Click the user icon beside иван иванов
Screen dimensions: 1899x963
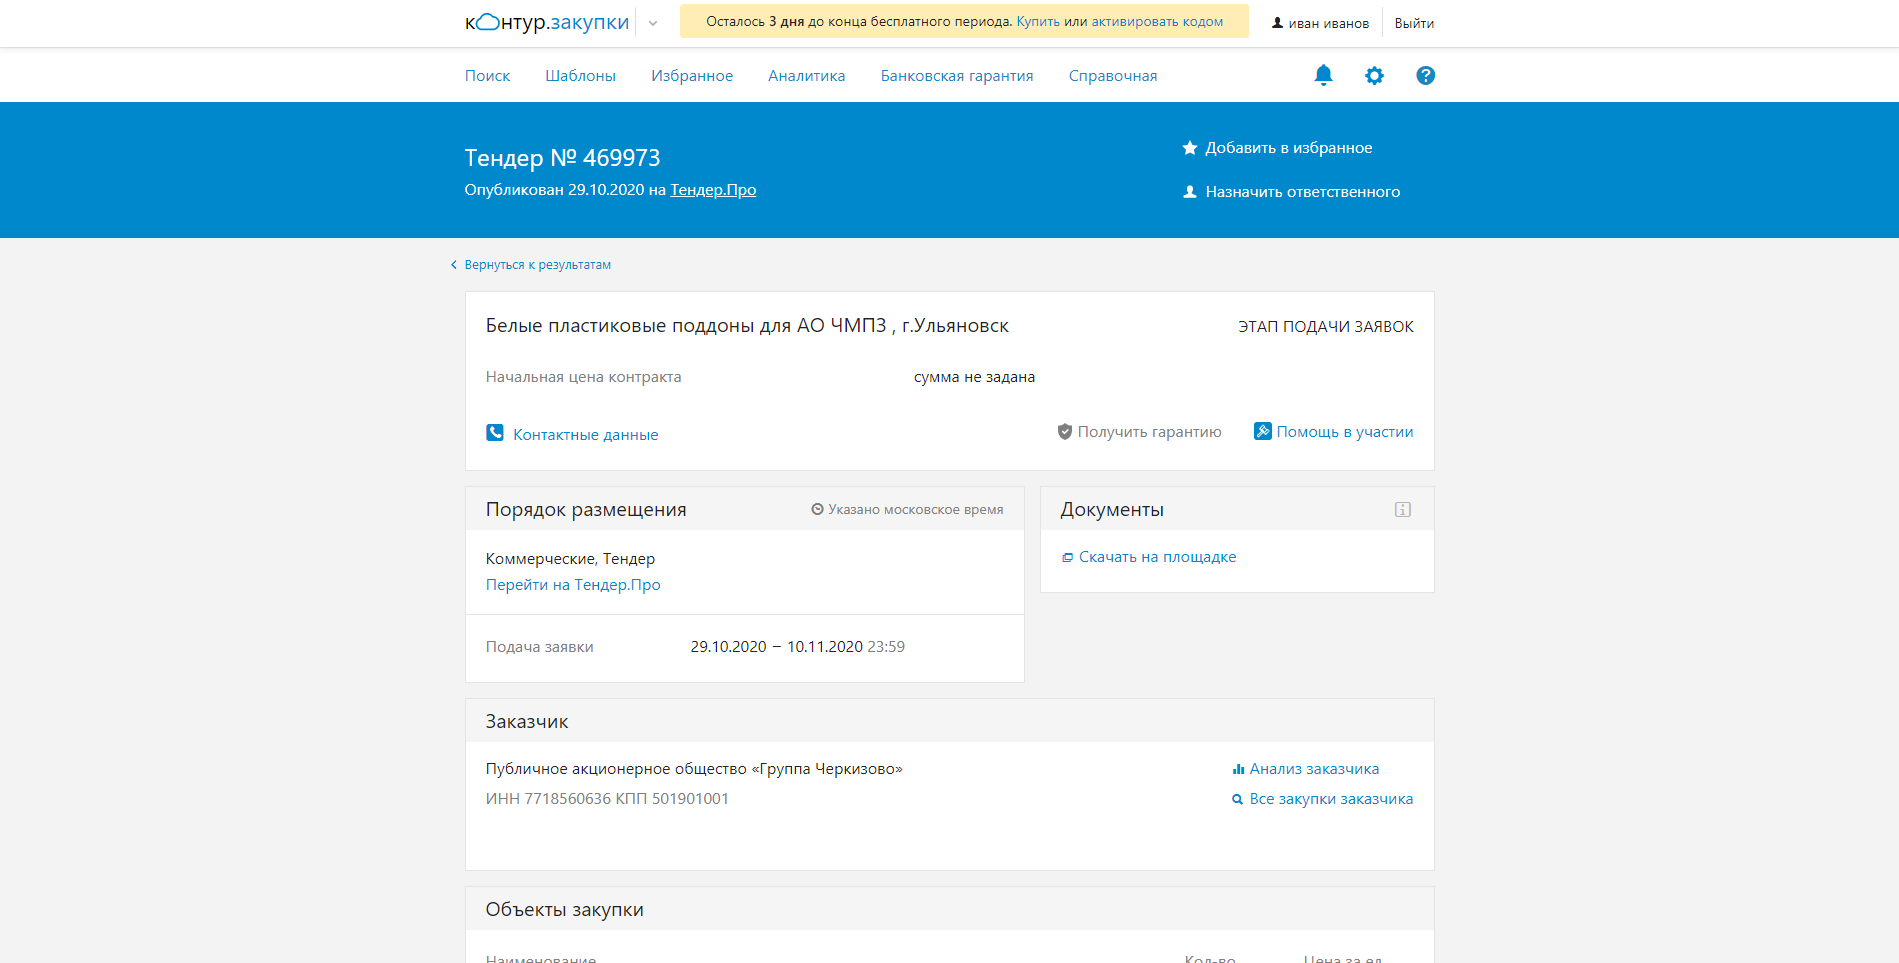click(1277, 23)
